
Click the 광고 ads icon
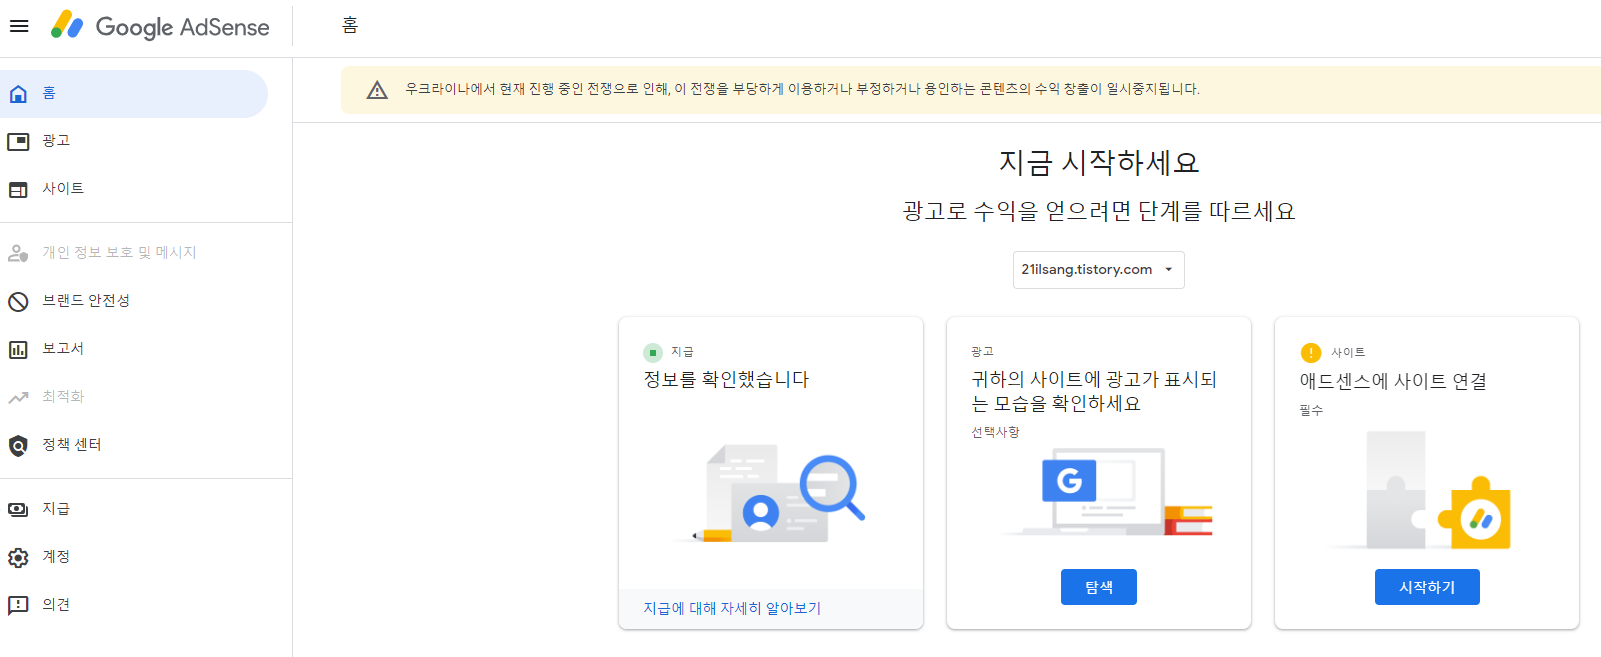point(18,141)
